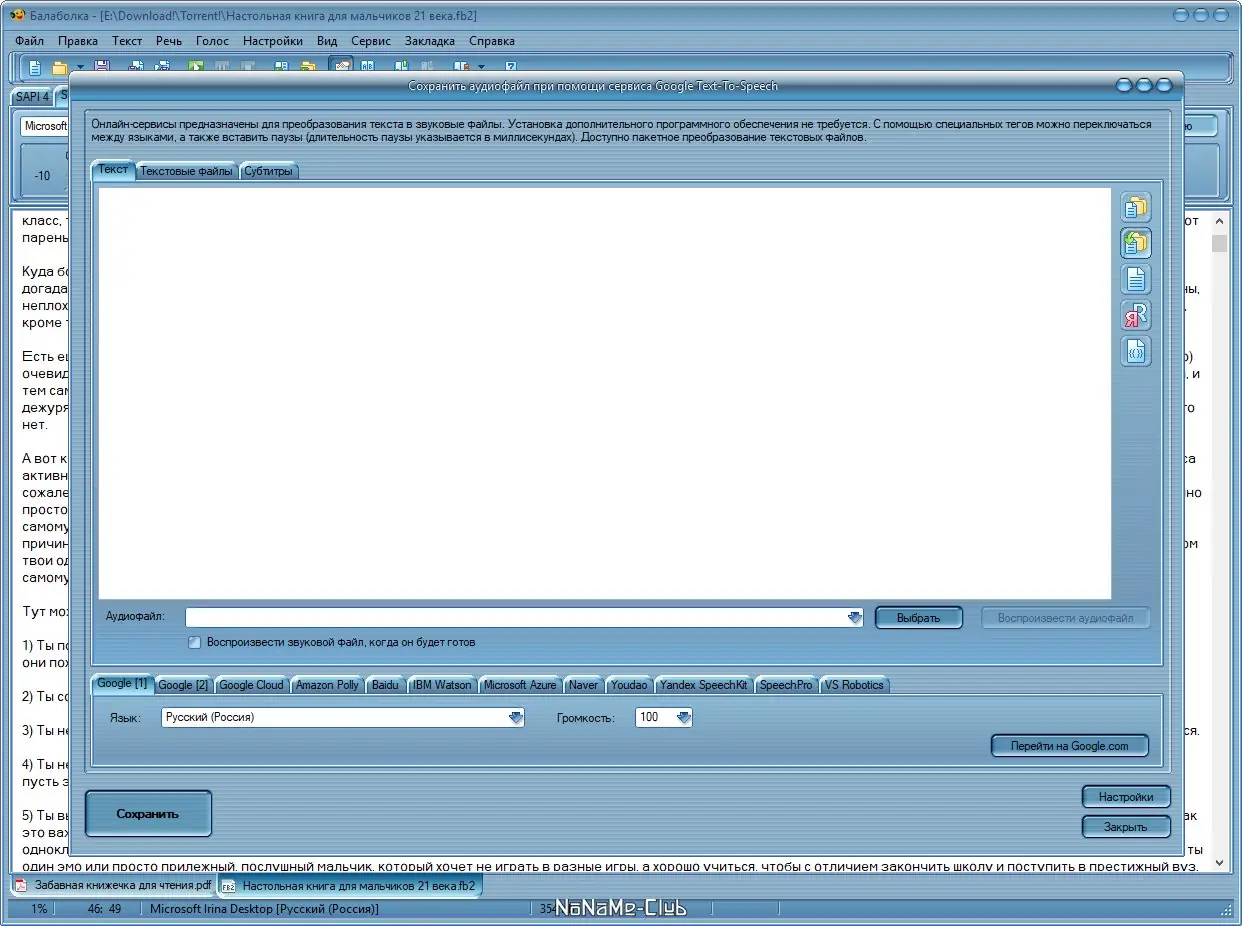Switch to the SpeechPro tab
The height and width of the screenshot is (926, 1242).
pyautogui.click(x=786, y=685)
